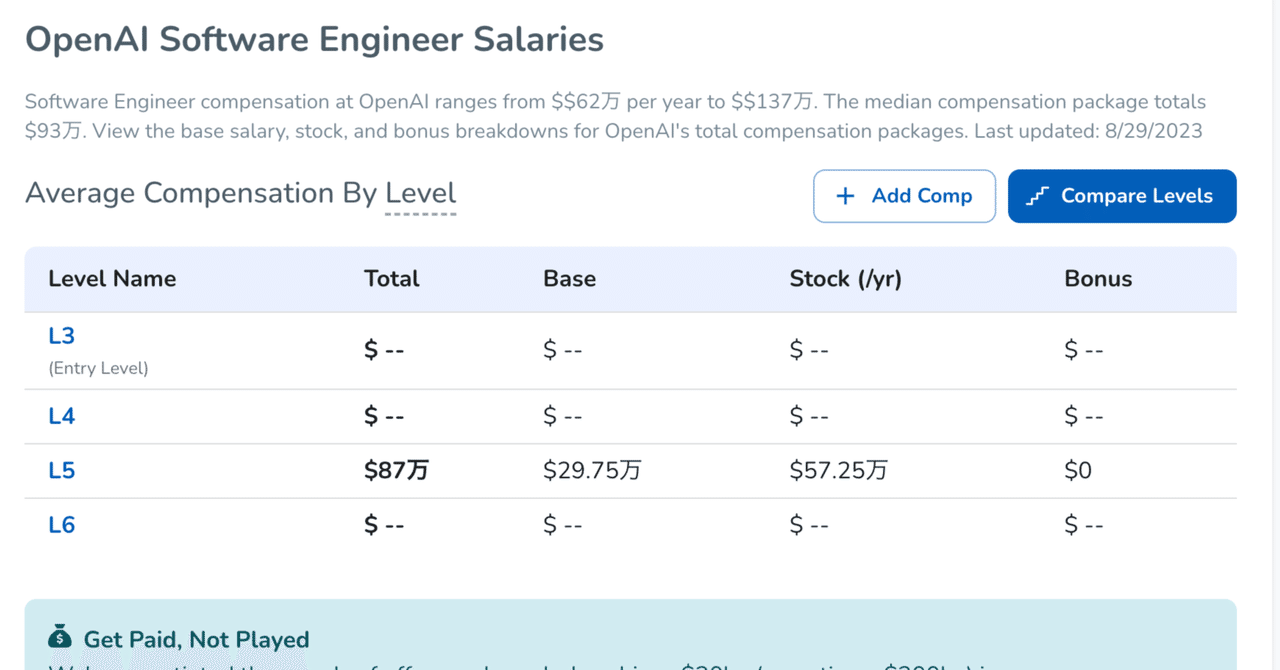The image size is (1280, 670).
Task: Click the staircase icon on Compare Levels
Action: pyautogui.click(x=1037, y=196)
